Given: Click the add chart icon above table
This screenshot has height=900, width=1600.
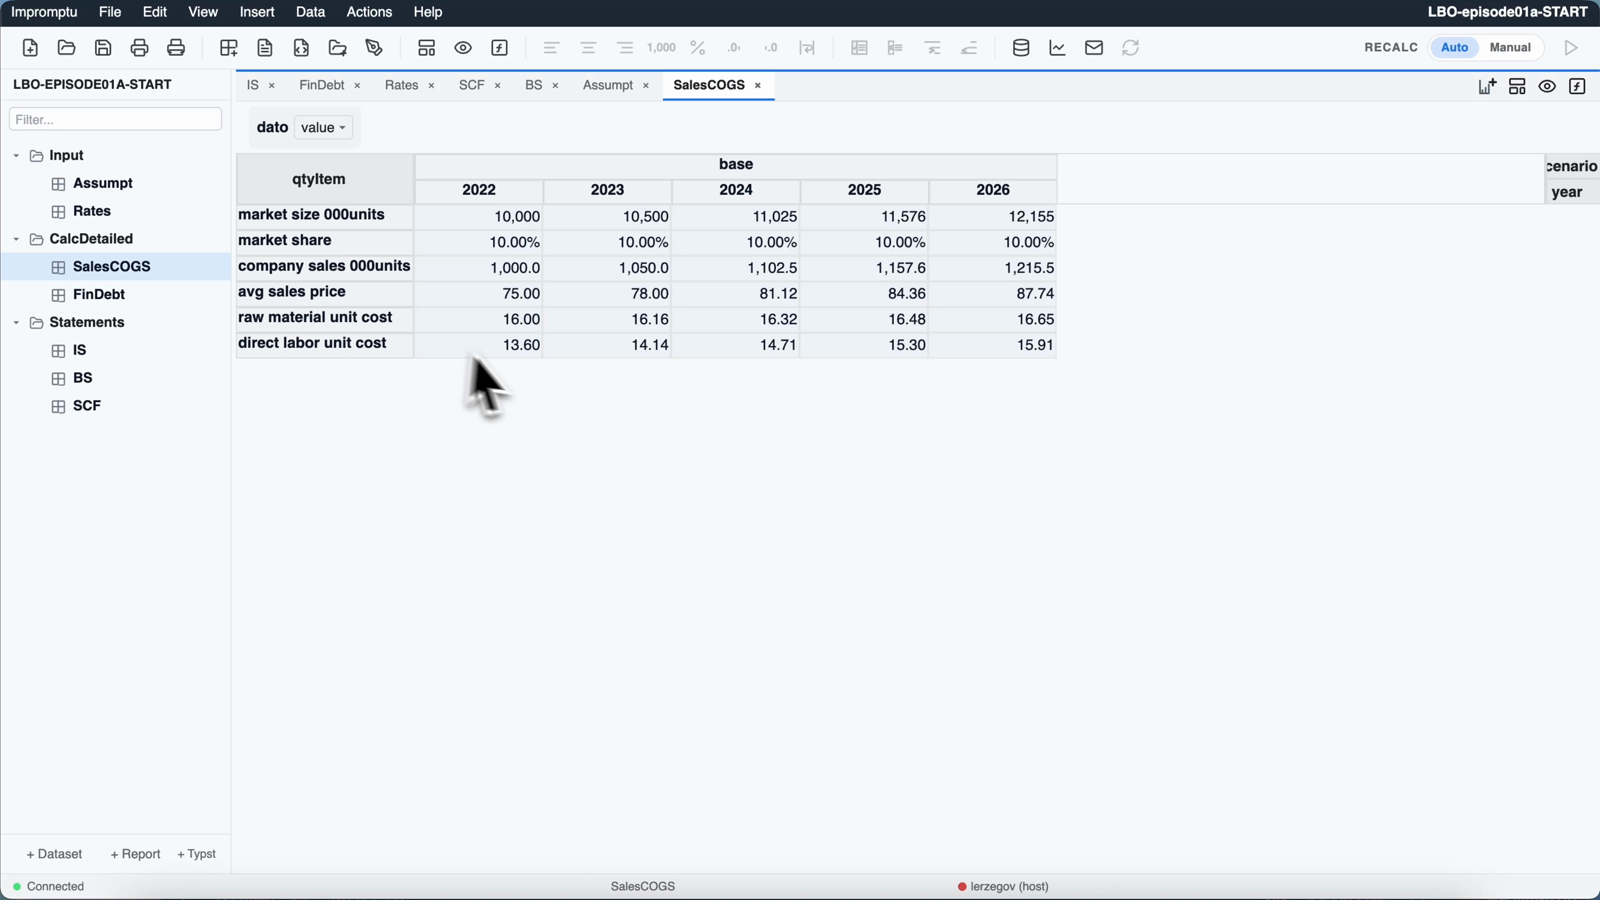Looking at the screenshot, I should pos(1487,87).
